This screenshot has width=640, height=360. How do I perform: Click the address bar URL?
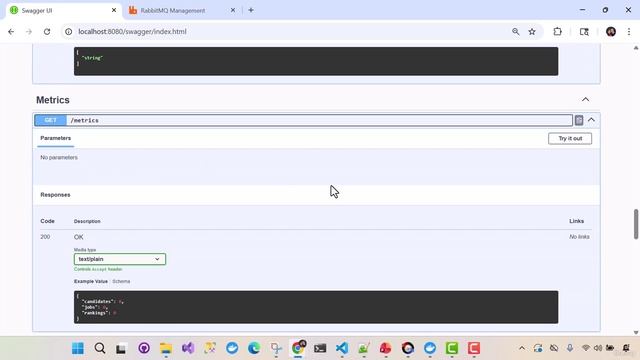(x=132, y=31)
